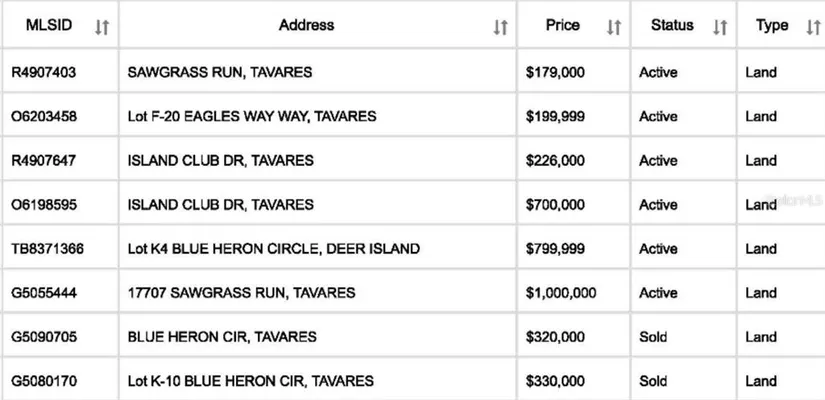Select MLS ID R4907403 cell
This screenshot has width=825, height=400.
pos(44,73)
